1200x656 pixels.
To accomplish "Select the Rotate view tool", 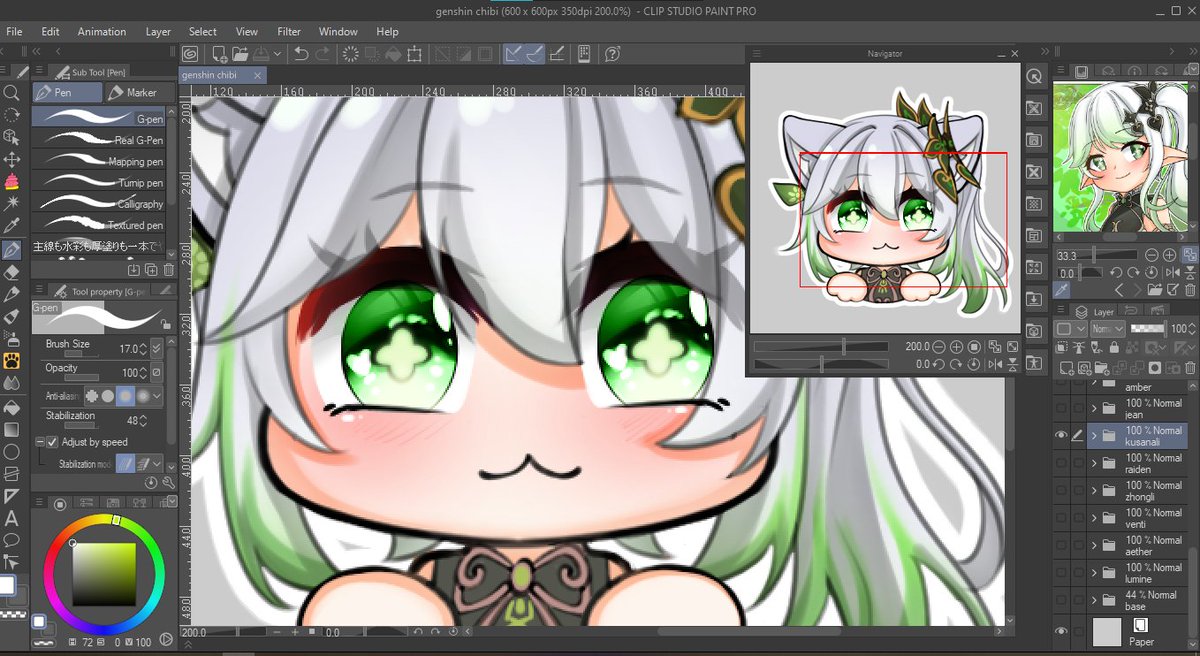I will point(11,114).
